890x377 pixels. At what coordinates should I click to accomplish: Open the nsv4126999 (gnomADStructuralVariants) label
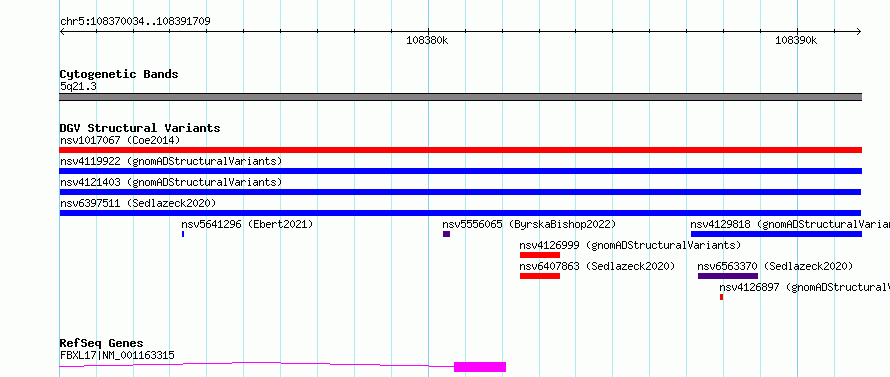(631, 245)
